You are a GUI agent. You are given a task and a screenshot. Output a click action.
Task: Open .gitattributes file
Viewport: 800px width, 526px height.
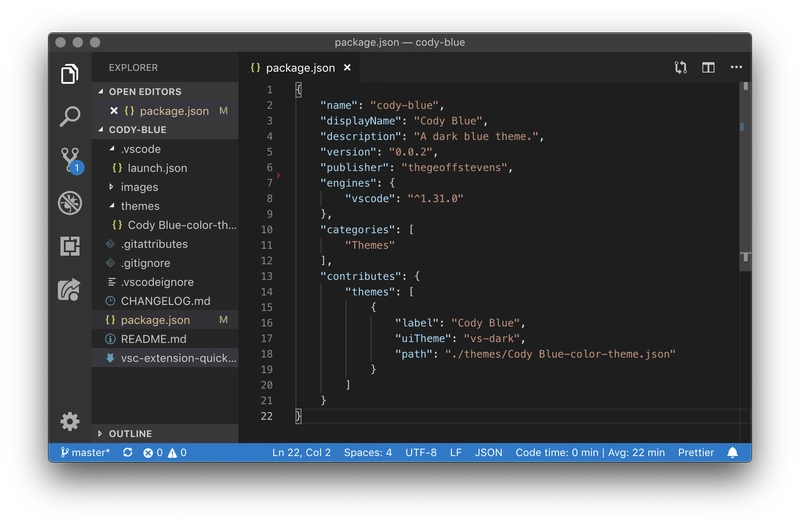pos(165,244)
